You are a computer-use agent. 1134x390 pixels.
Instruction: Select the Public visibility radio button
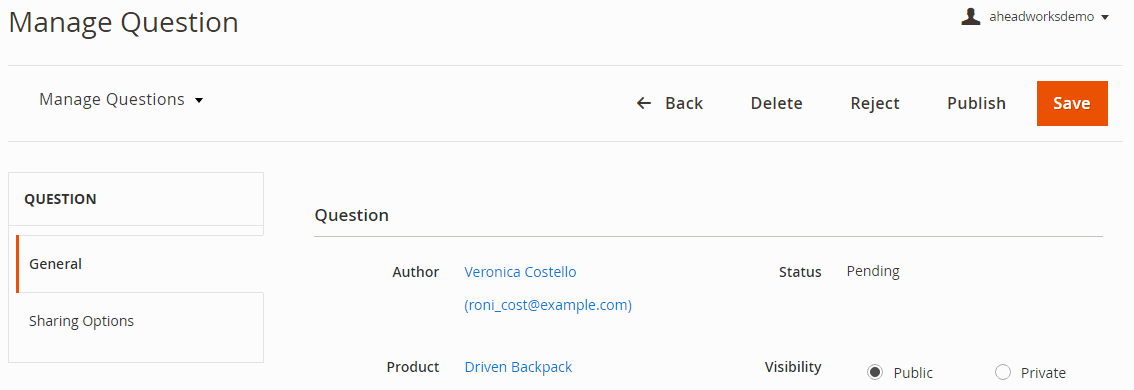[875, 373]
